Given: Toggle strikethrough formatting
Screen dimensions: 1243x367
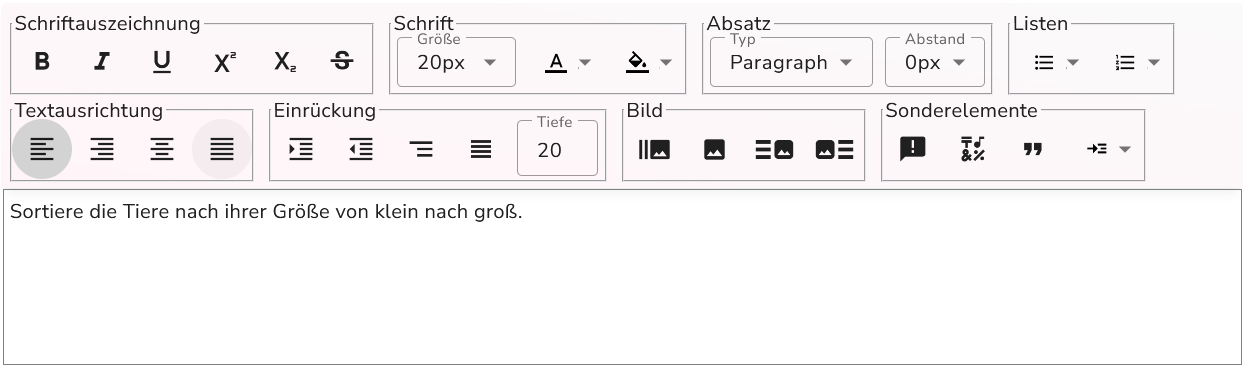Looking at the screenshot, I should [342, 62].
